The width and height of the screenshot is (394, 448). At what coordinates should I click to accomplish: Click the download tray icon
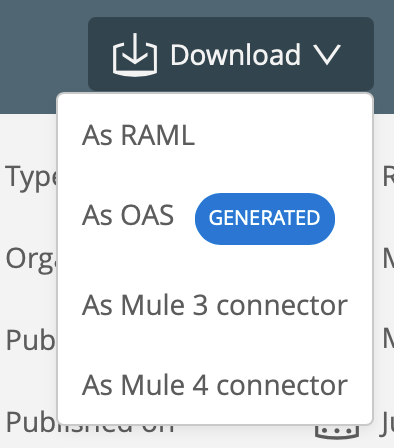click(135, 55)
